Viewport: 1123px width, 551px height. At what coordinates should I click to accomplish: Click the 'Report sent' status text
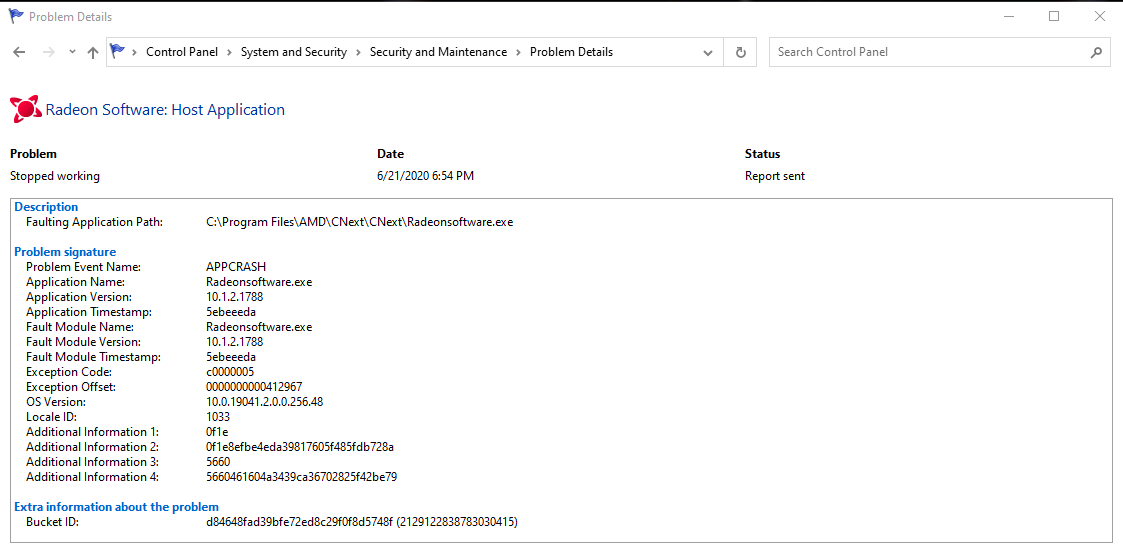[775, 176]
